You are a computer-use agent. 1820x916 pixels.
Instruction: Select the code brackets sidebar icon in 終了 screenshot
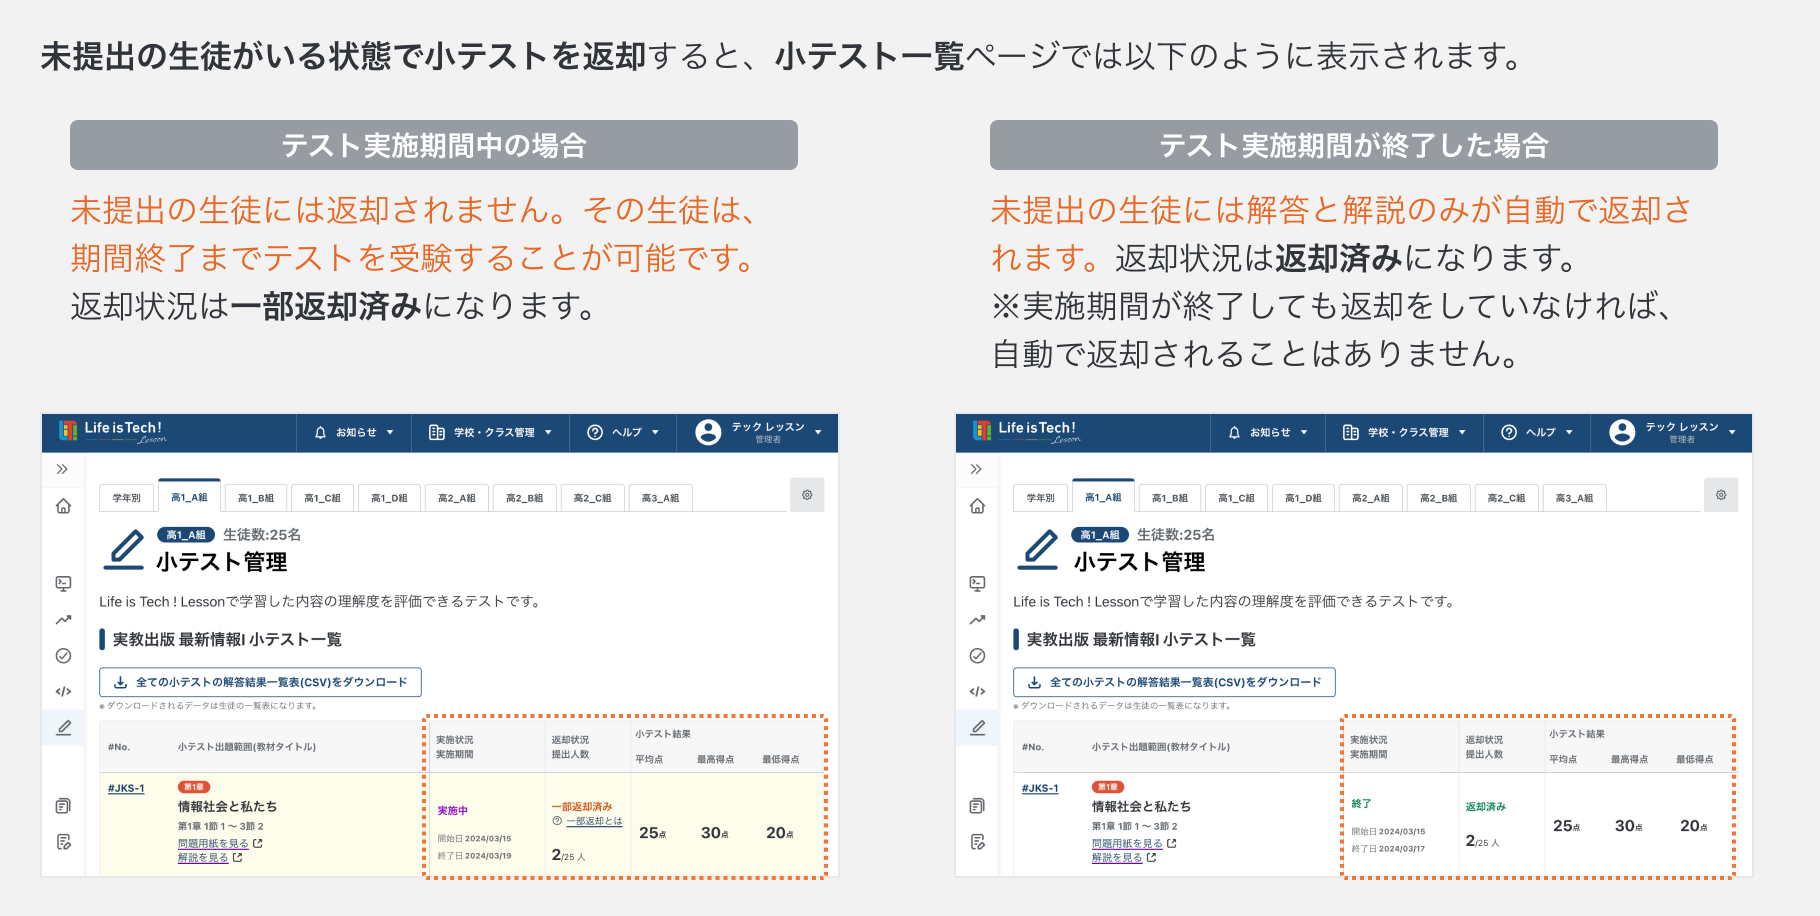click(977, 691)
